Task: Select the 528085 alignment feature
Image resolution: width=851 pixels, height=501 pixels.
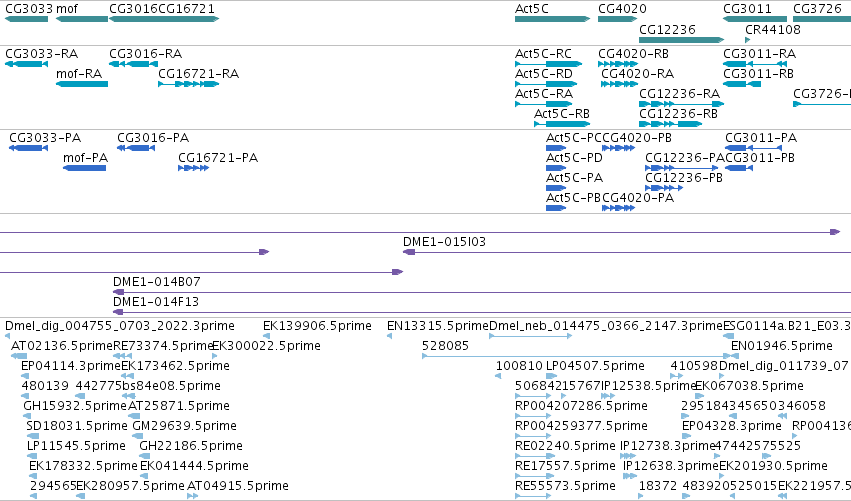Action: pyautogui.click(x=575, y=356)
